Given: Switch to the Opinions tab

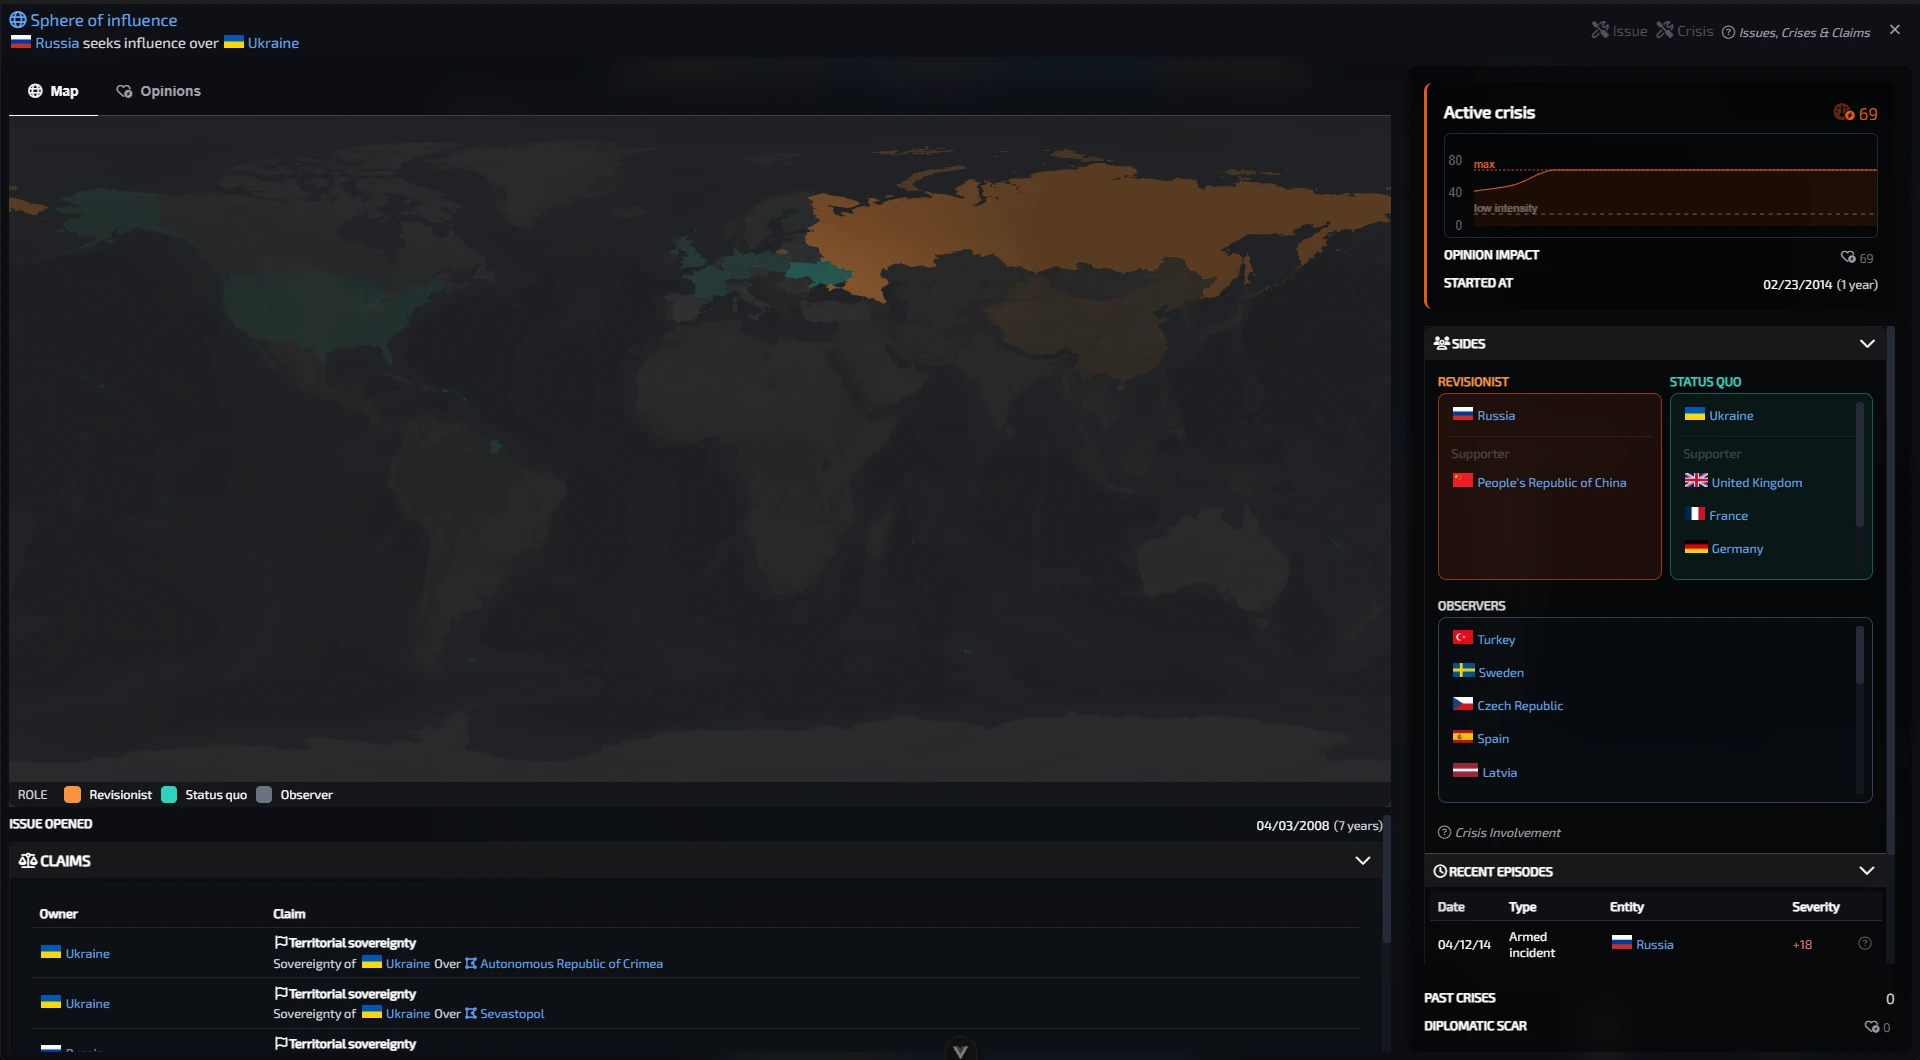Looking at the screenshot, I should pos(158,91).
